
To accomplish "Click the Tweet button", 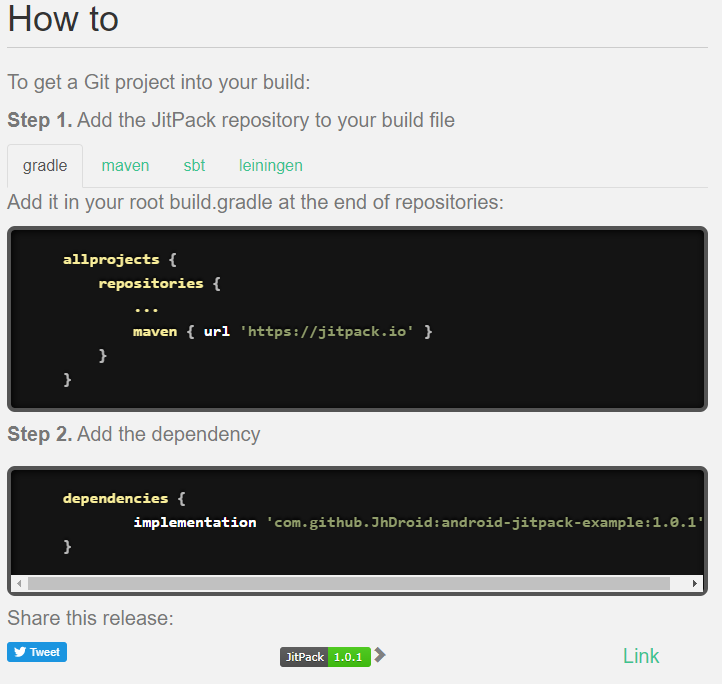I will 37,652.
